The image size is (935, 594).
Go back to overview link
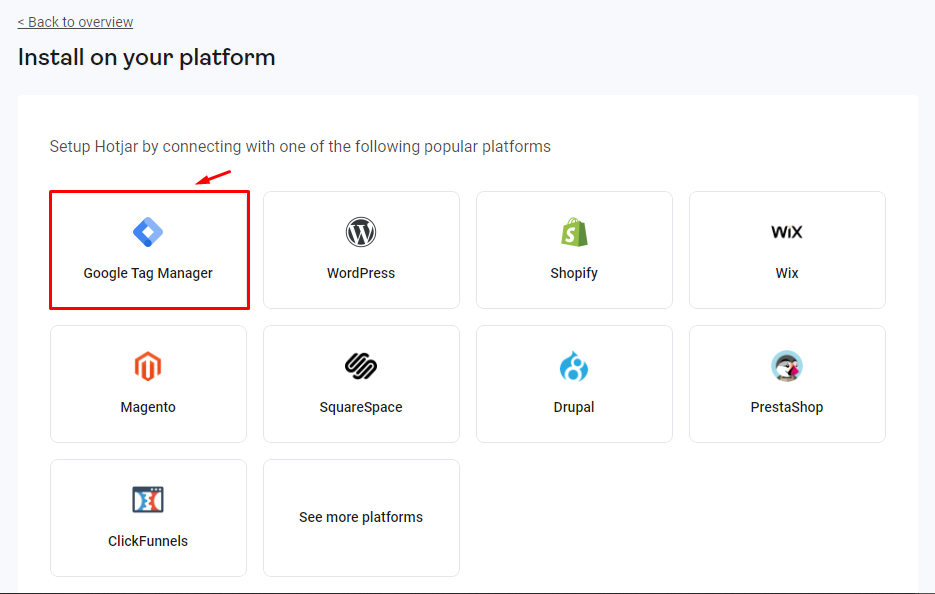click(x=75, y=22)
